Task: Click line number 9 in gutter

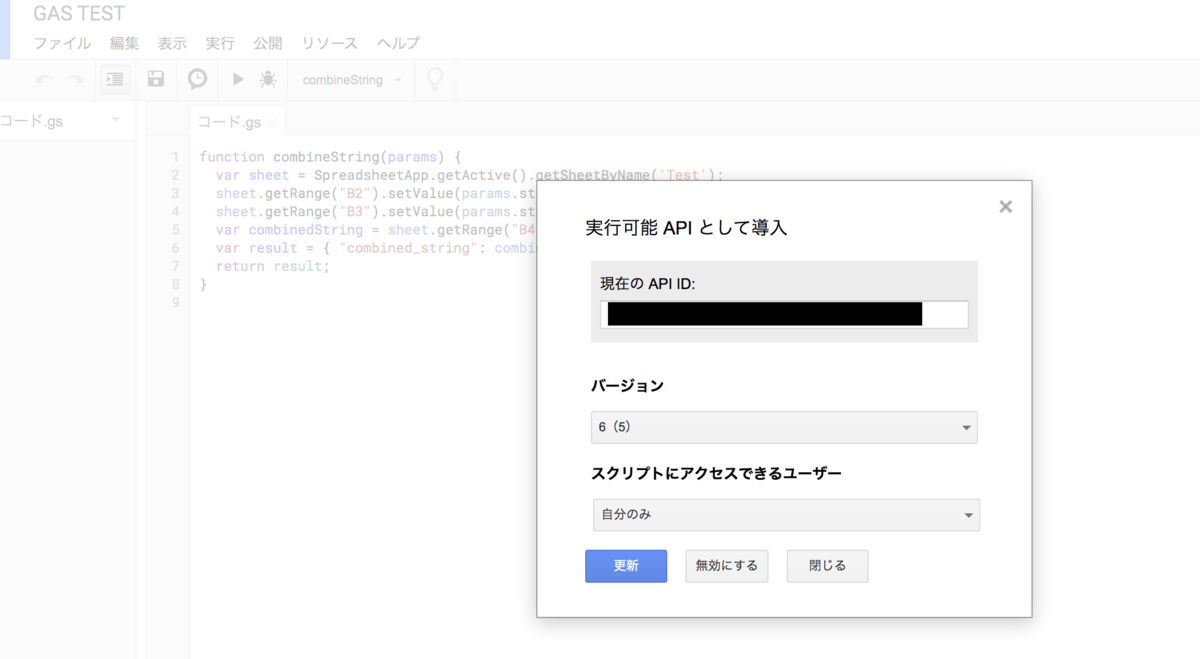Action: (x=176, y=302)
